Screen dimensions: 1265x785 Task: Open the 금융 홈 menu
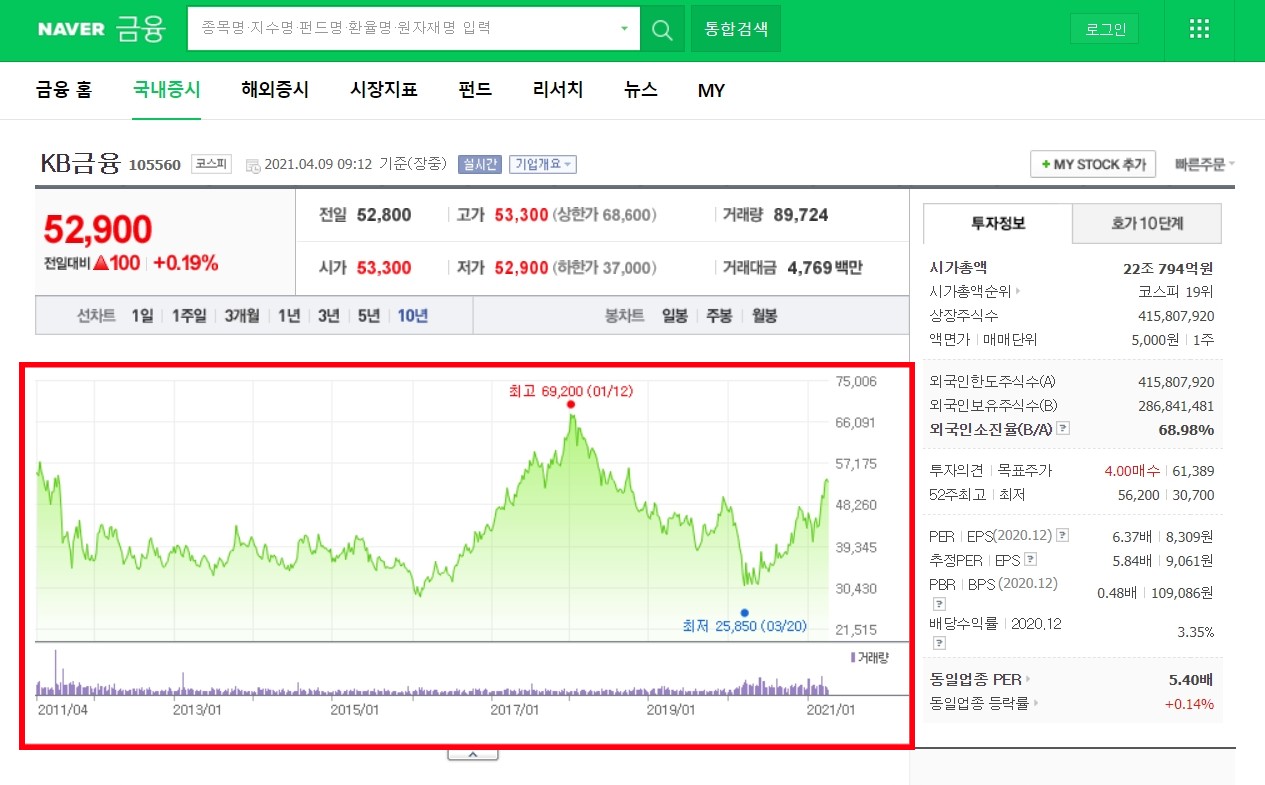click(x=64, y=90)
